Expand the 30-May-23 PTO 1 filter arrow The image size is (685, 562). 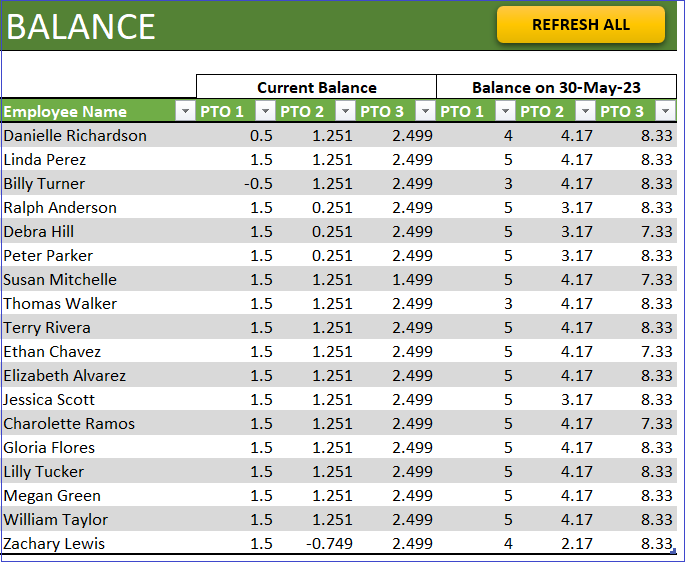click(505, 111)
